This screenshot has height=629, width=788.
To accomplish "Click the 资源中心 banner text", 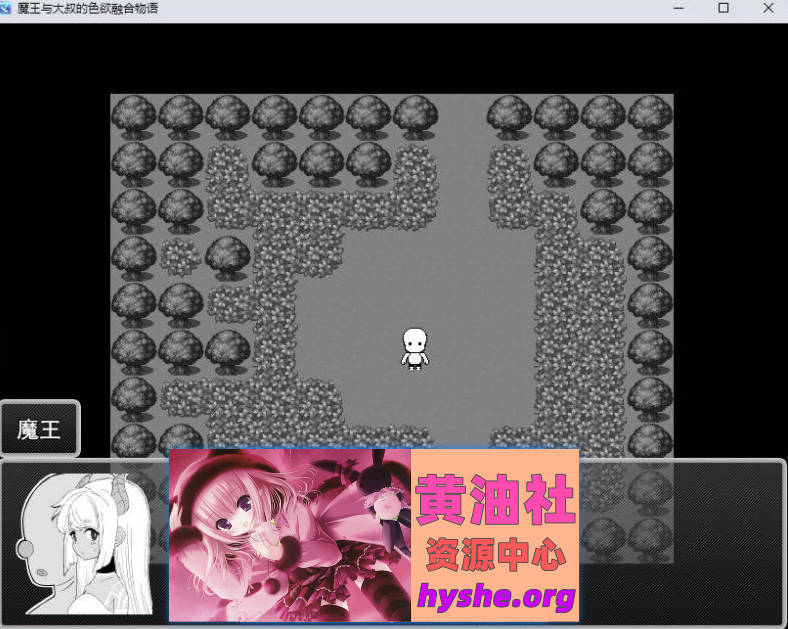I will tap(496, 554).
